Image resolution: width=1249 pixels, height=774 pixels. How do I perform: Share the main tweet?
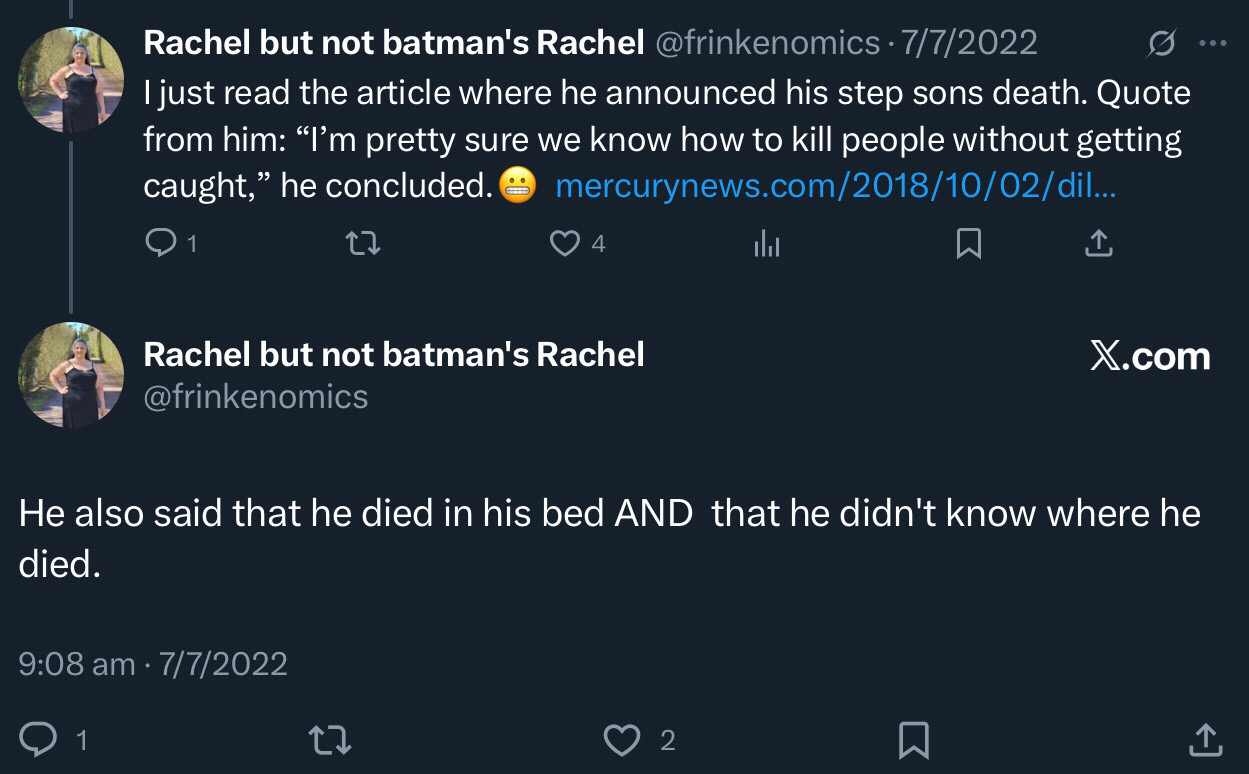pos(1206,740)
